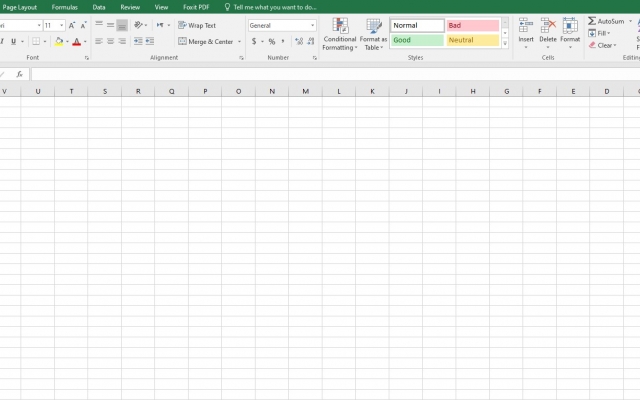Expand the AutoSum dropdown arrow
Viewport: 640px width, 400px height.
point(630,21)
